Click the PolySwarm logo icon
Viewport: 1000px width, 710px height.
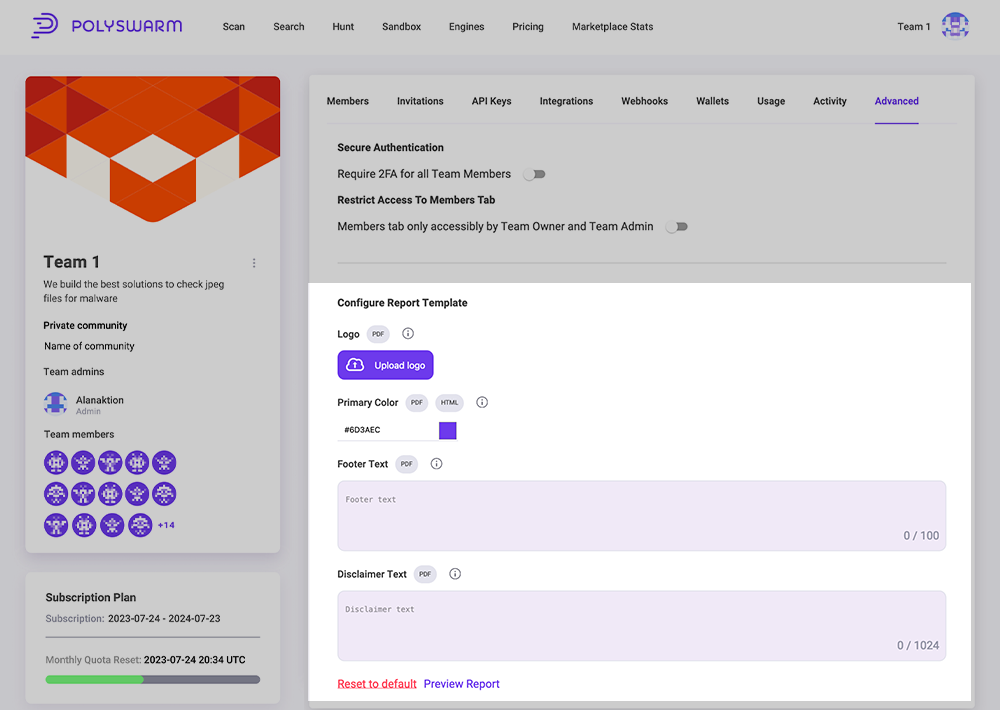44,26
